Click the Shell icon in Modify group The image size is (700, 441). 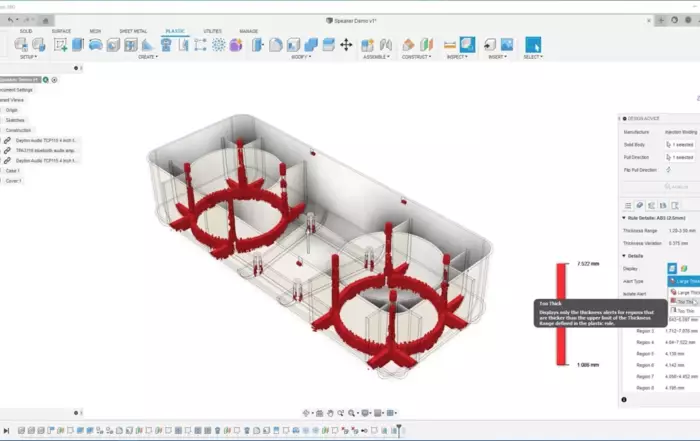coord(293,45)
